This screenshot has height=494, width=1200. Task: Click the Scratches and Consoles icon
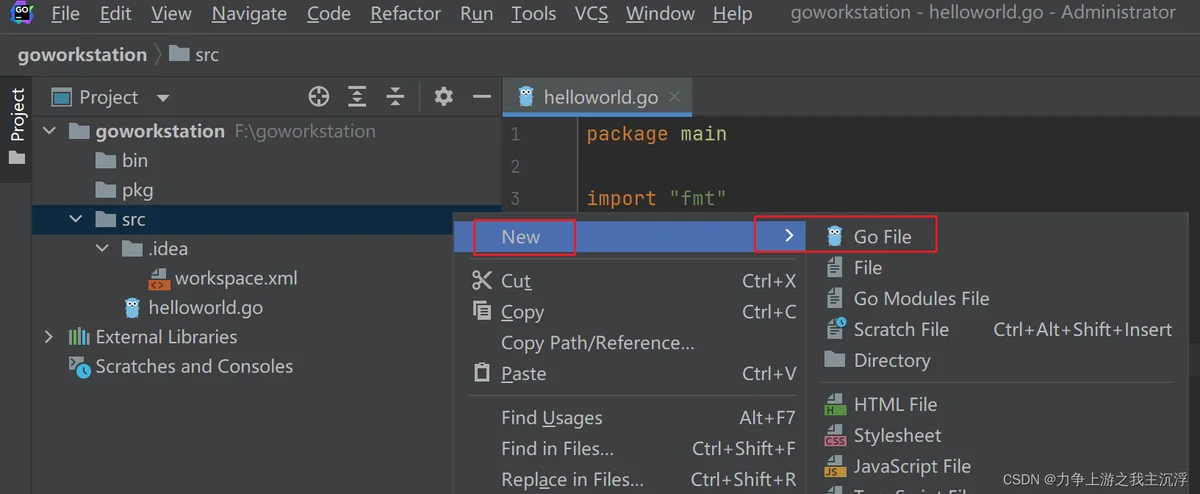pos(79,367)
